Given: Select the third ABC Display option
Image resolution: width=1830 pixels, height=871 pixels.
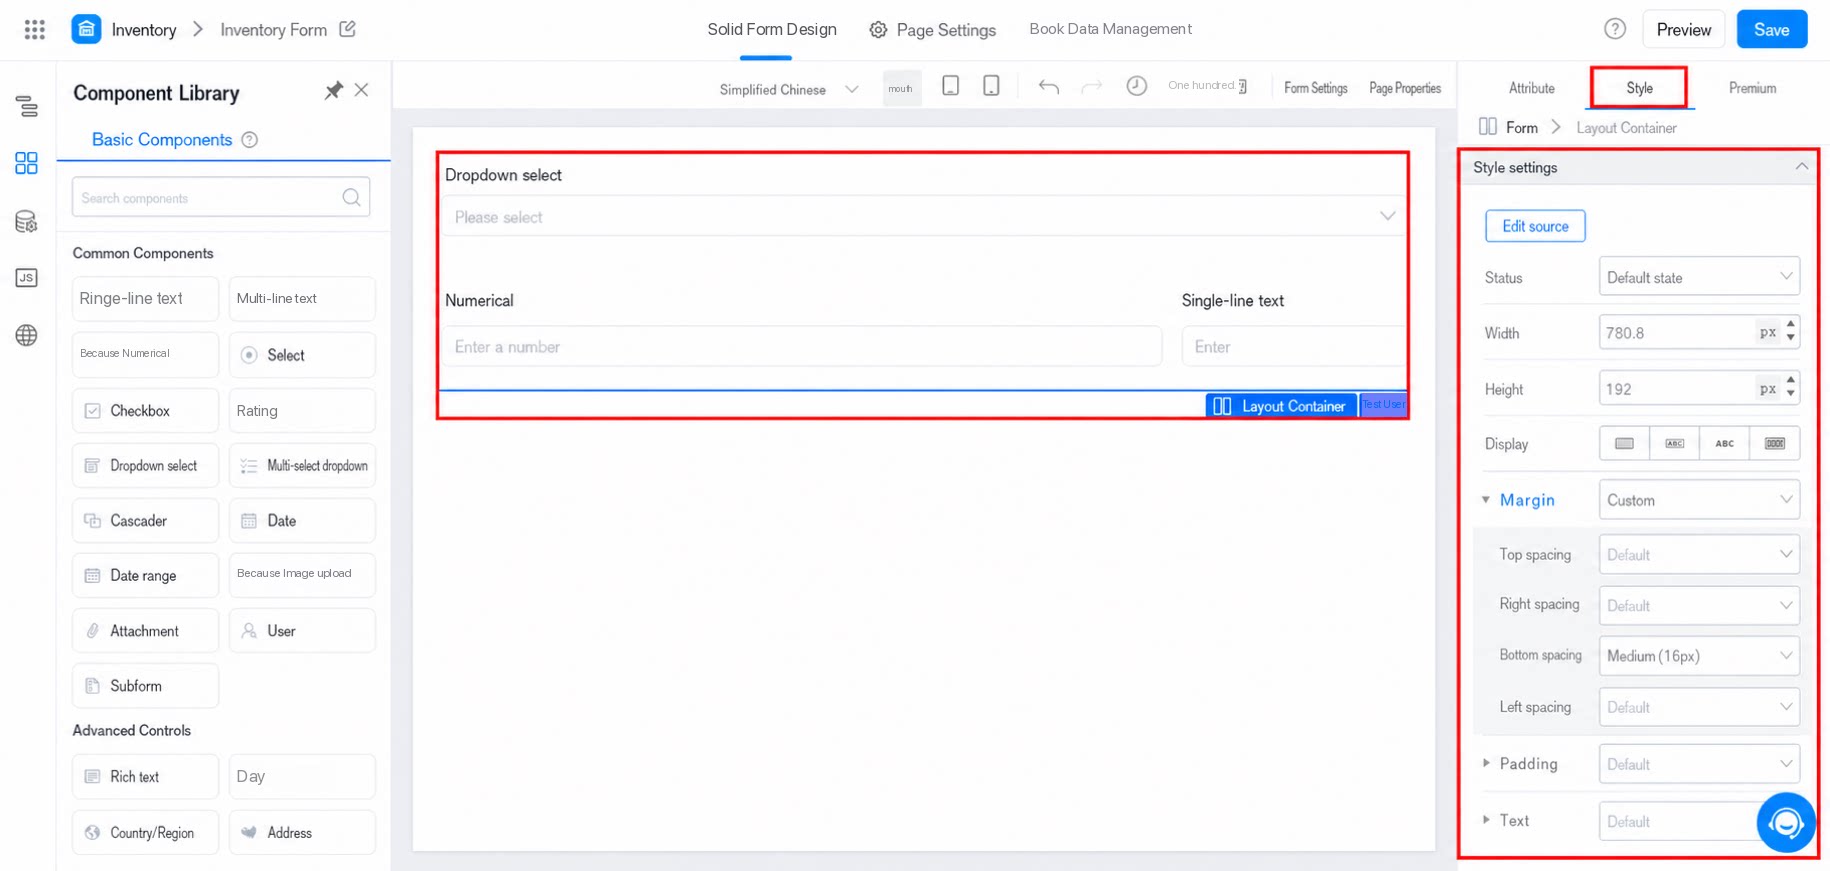Looking at the screenshot, I should pos(1725,444).
